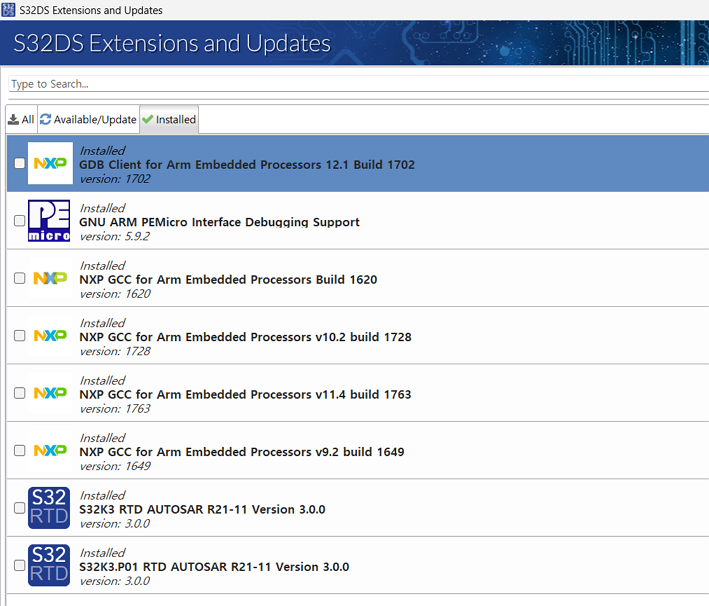This screenshot has width=709, height=606.
Task: Switch to the All tab
Action: (x=21, y=119)
